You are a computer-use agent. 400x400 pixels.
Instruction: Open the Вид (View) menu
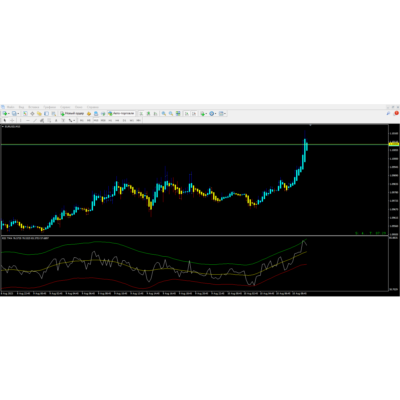[x=21, y=107]
